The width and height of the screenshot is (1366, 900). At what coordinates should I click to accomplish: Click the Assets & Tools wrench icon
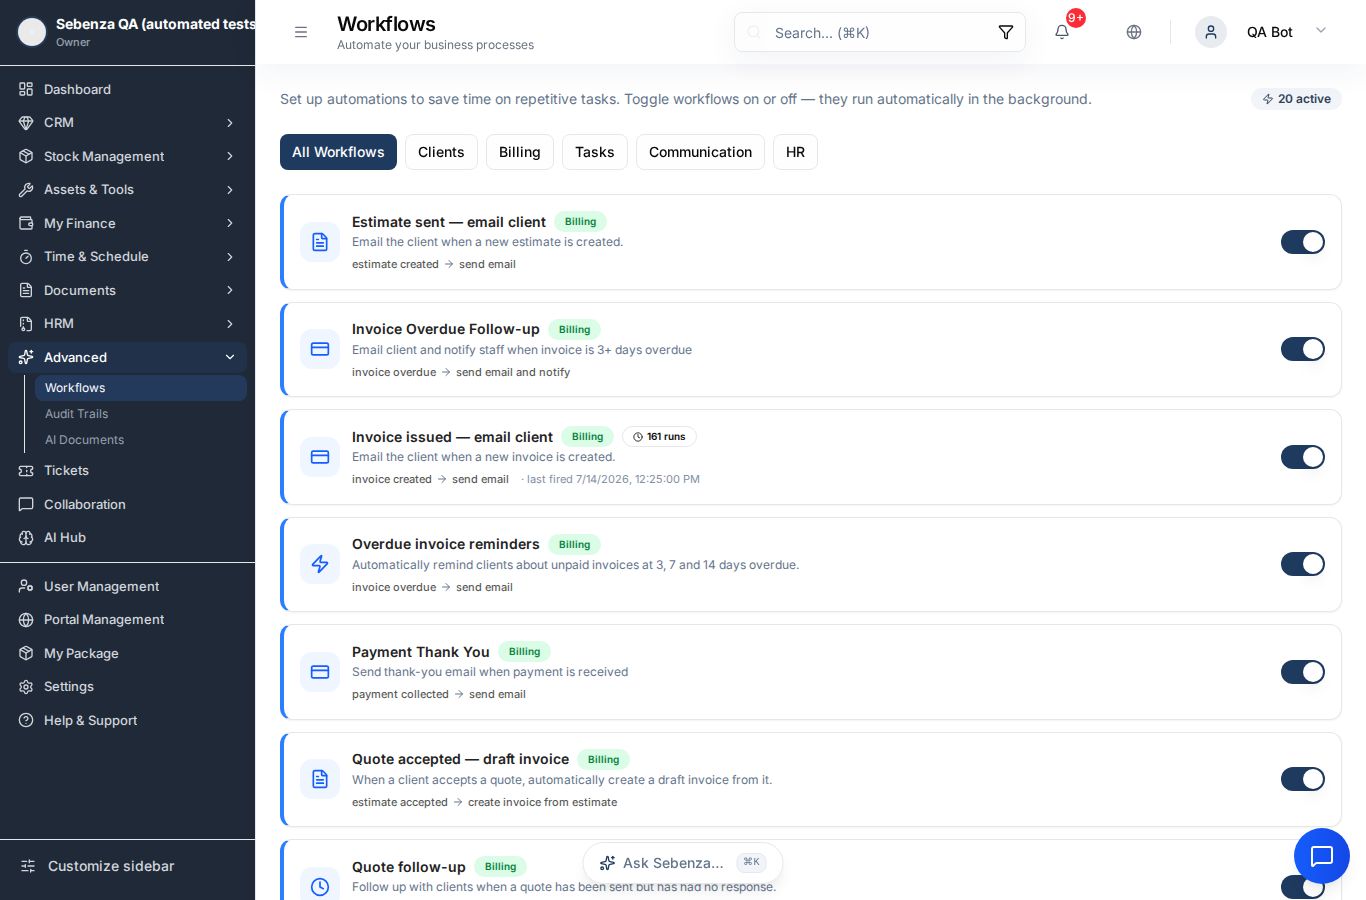point(26,189)
